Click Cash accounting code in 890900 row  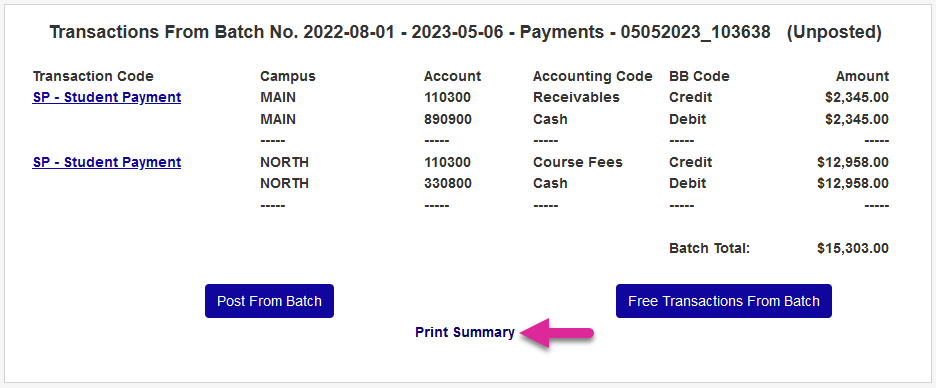point(550,119)
